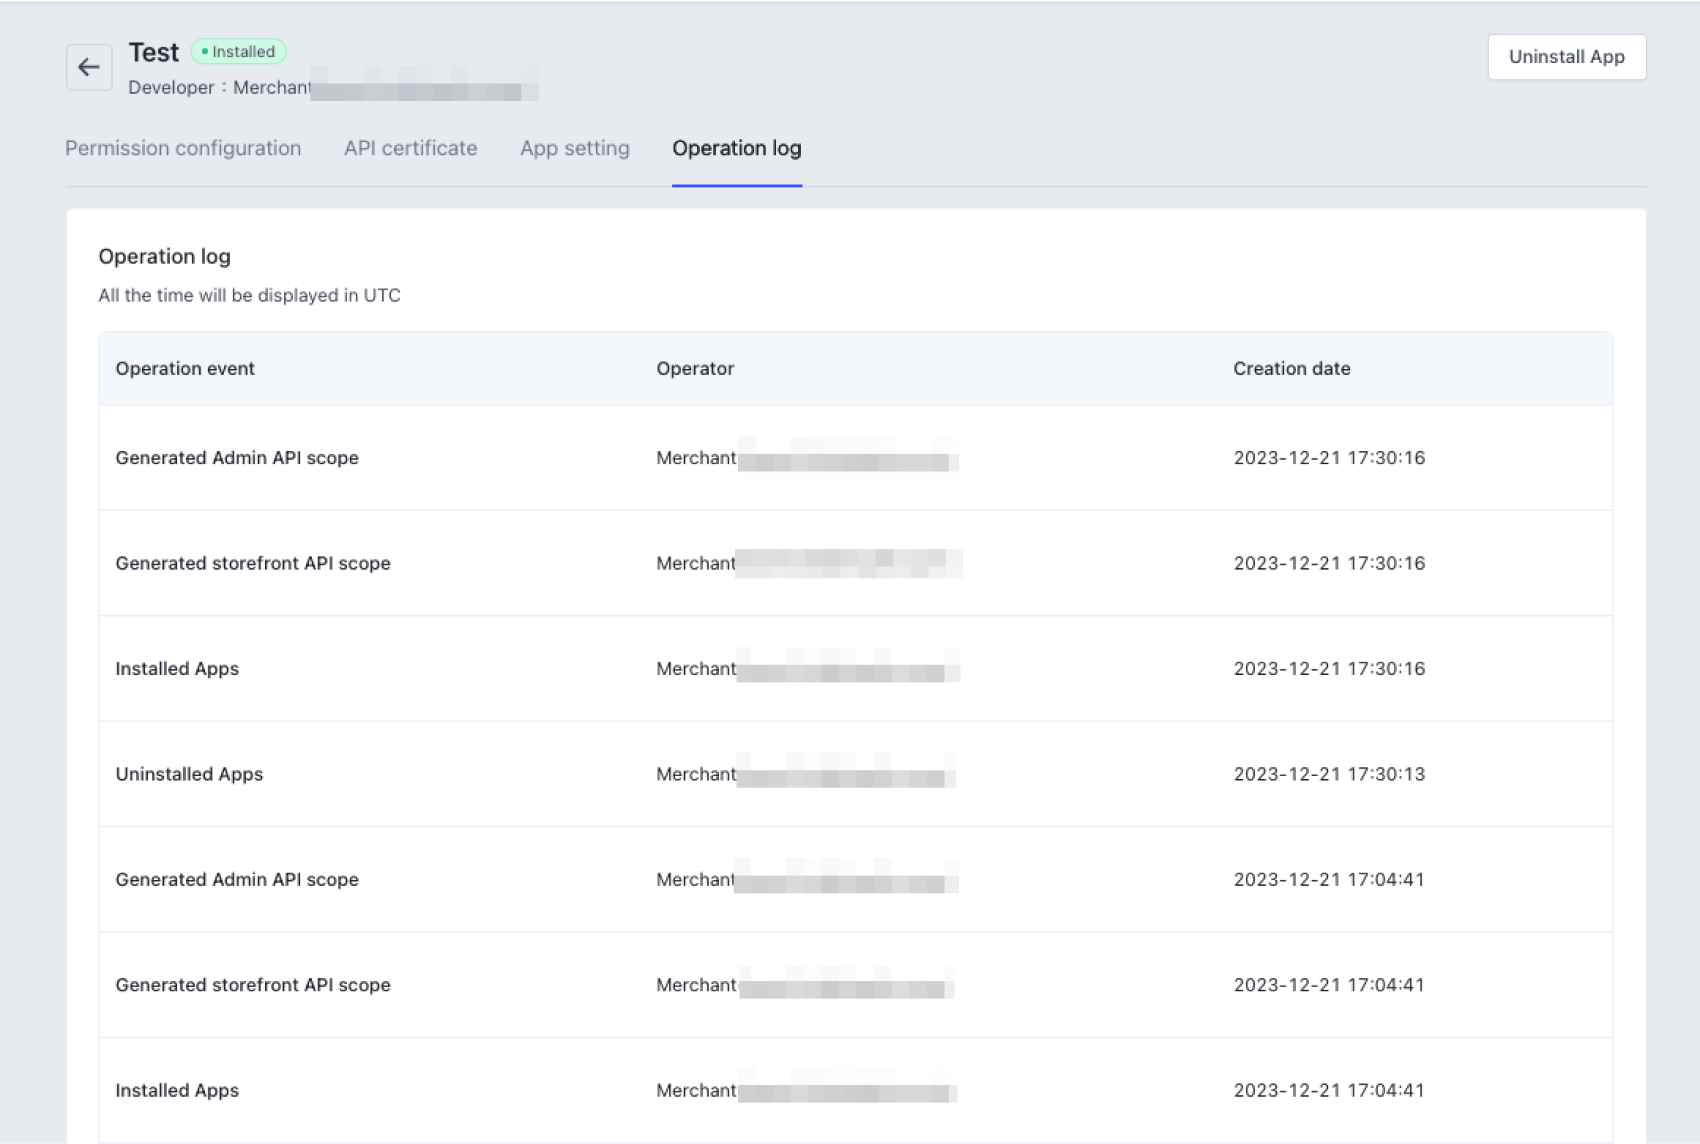The height and width of the screenshot is (1144, 1700).
Task: Click the 2023-12-21 17:30:13 timestamp
Action: click(x=1328, y=774)
